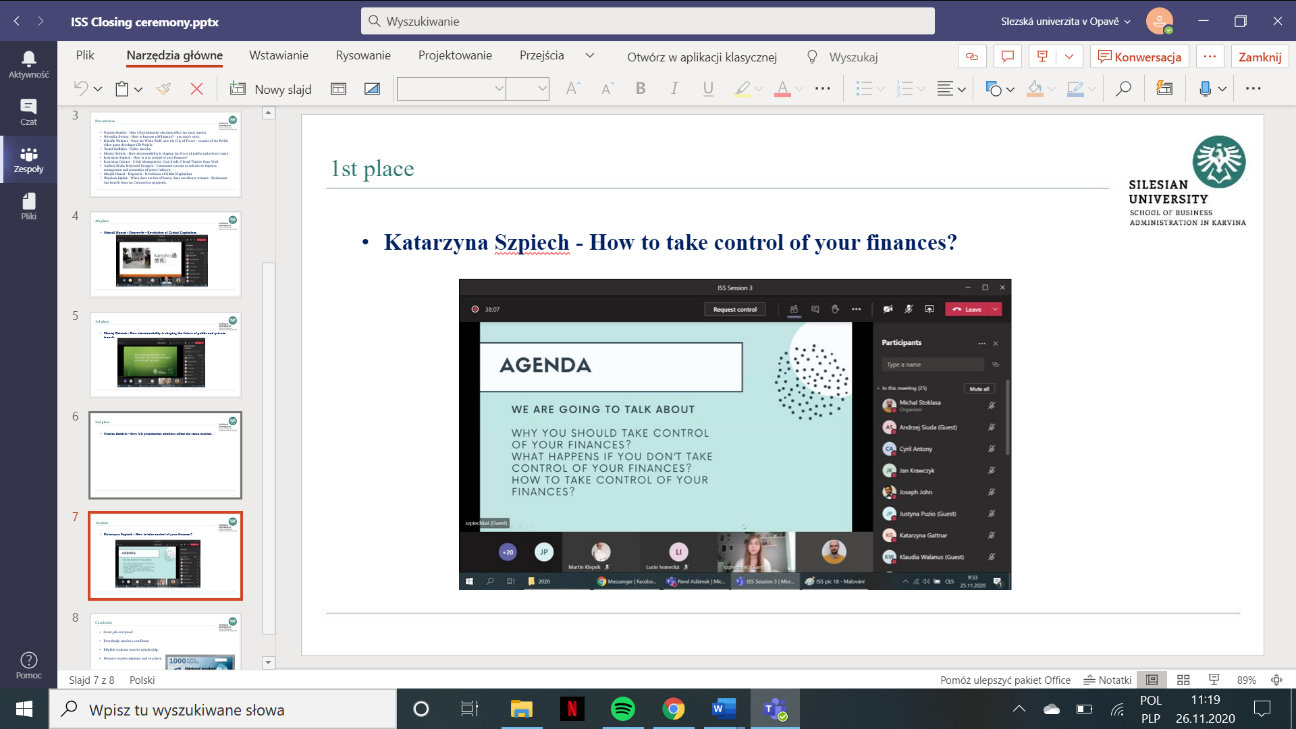The width and height of the screenshot is (1296, 729).
Task: Select slide 5 thumbnail in panel
Action: click(x=165, y=354)
